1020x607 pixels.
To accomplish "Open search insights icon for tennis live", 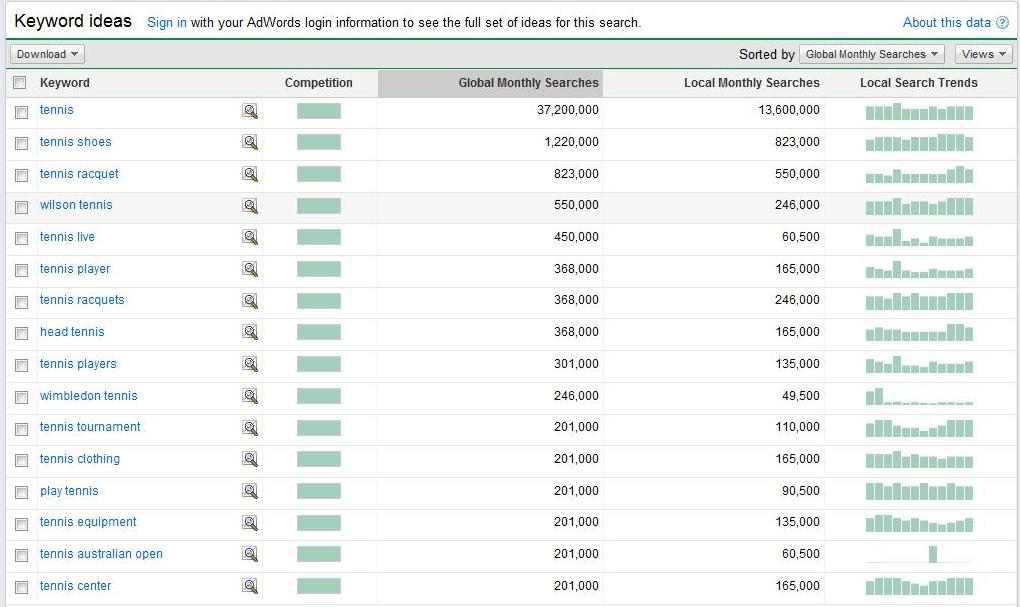I will tap(250, 238).
